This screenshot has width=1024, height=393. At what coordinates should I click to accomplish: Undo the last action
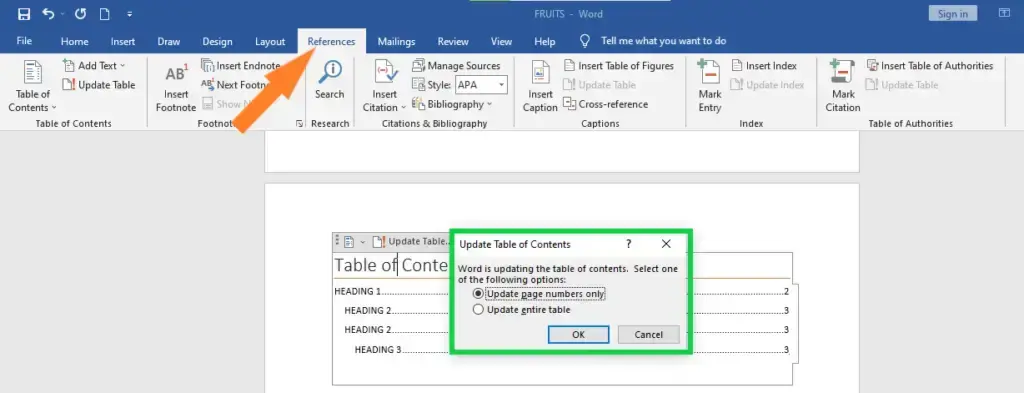tap(48, 14)
